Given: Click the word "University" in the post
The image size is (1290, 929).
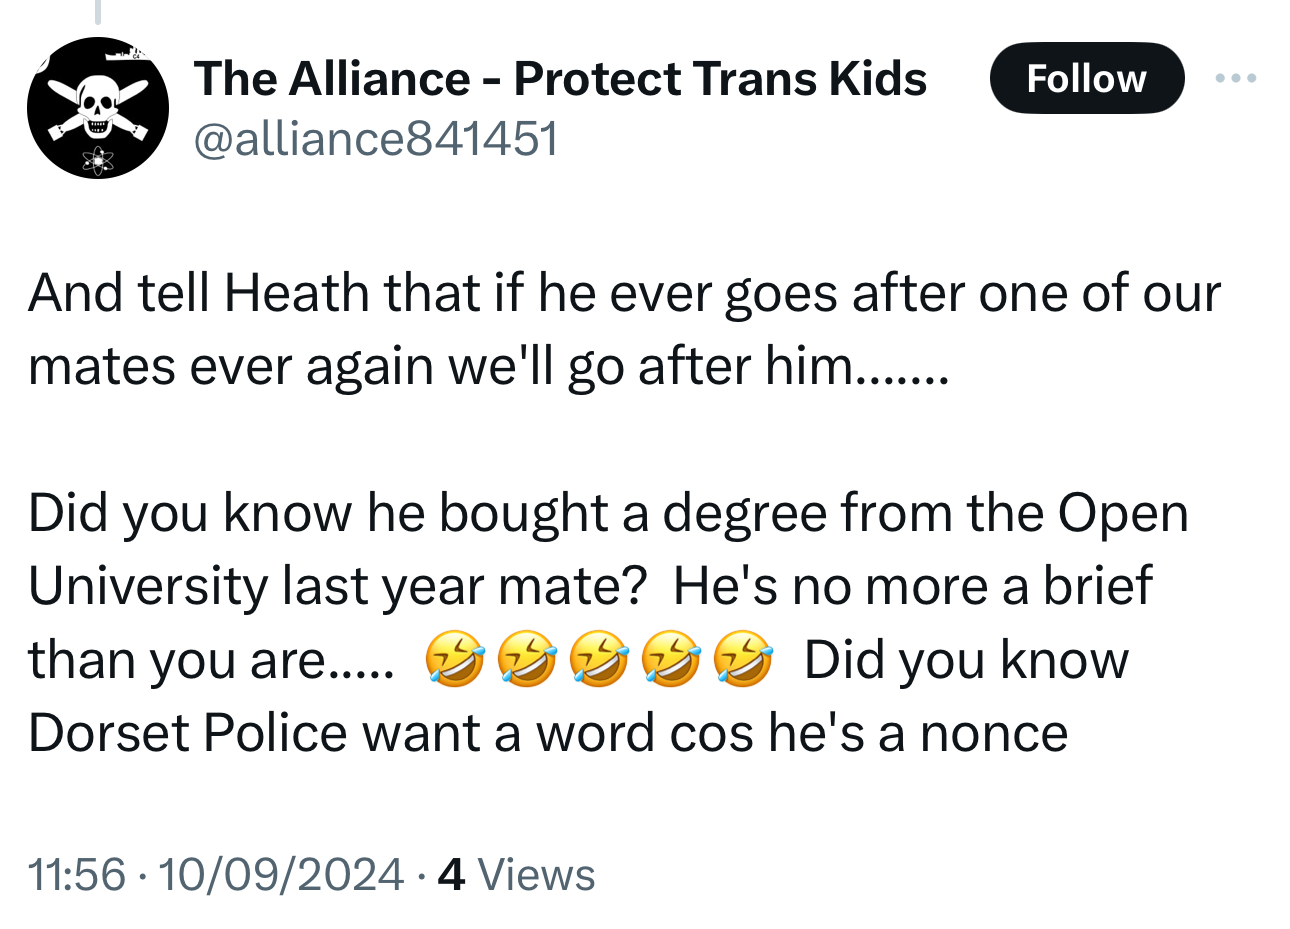Looking at the screenshot, I should (x=147, y=587).
